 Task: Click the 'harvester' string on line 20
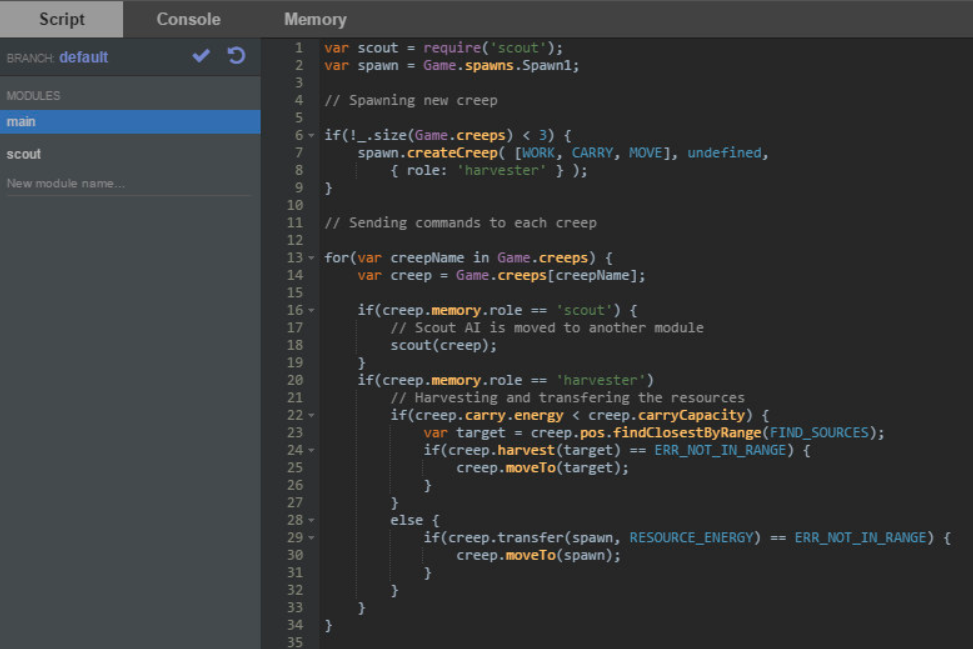click(x=601, y=380)
